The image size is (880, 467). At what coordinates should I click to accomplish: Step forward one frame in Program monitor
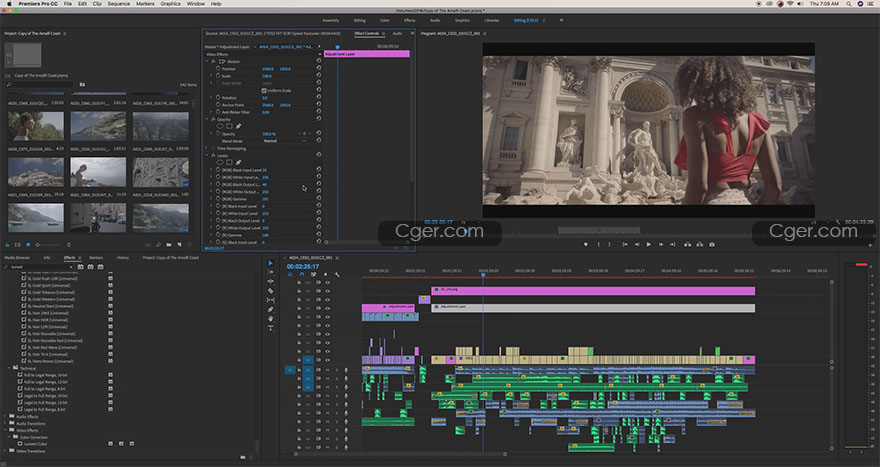click(x=661, y=245)
